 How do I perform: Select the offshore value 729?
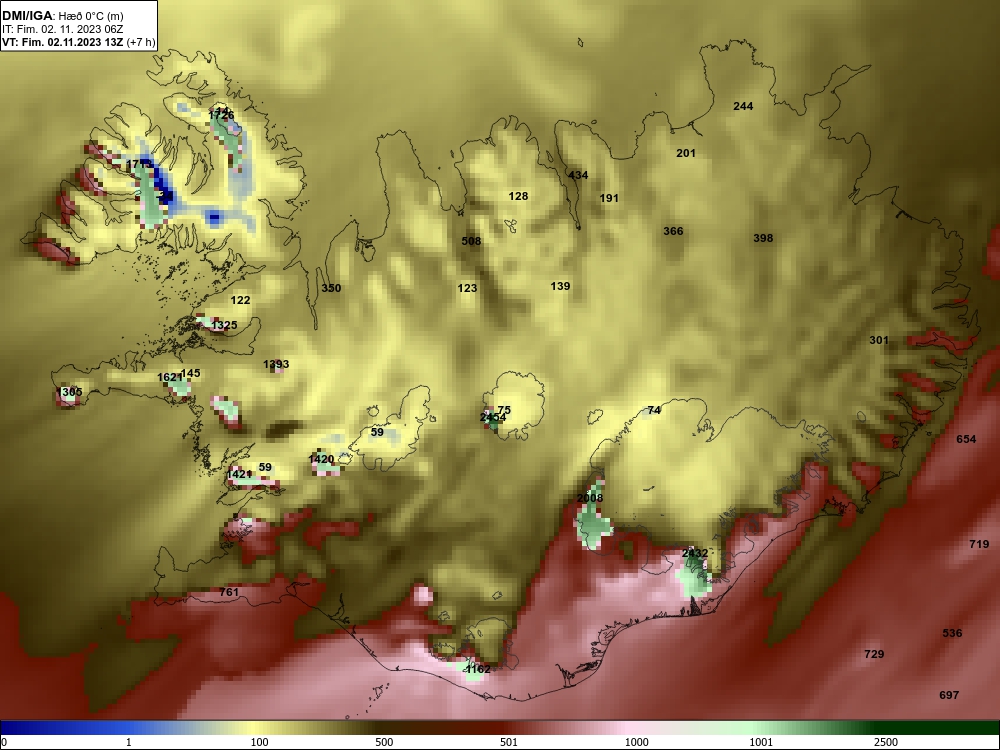tap(874, 654)
